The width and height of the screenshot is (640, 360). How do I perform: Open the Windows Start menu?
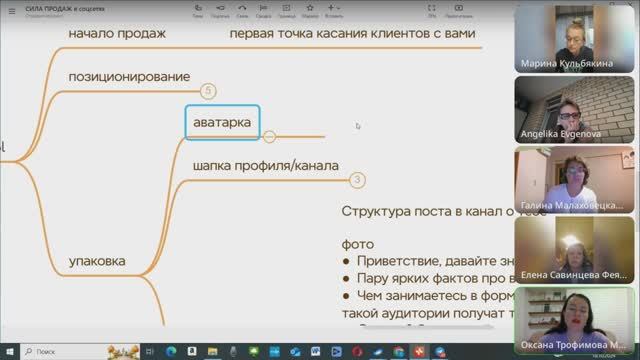10,351
